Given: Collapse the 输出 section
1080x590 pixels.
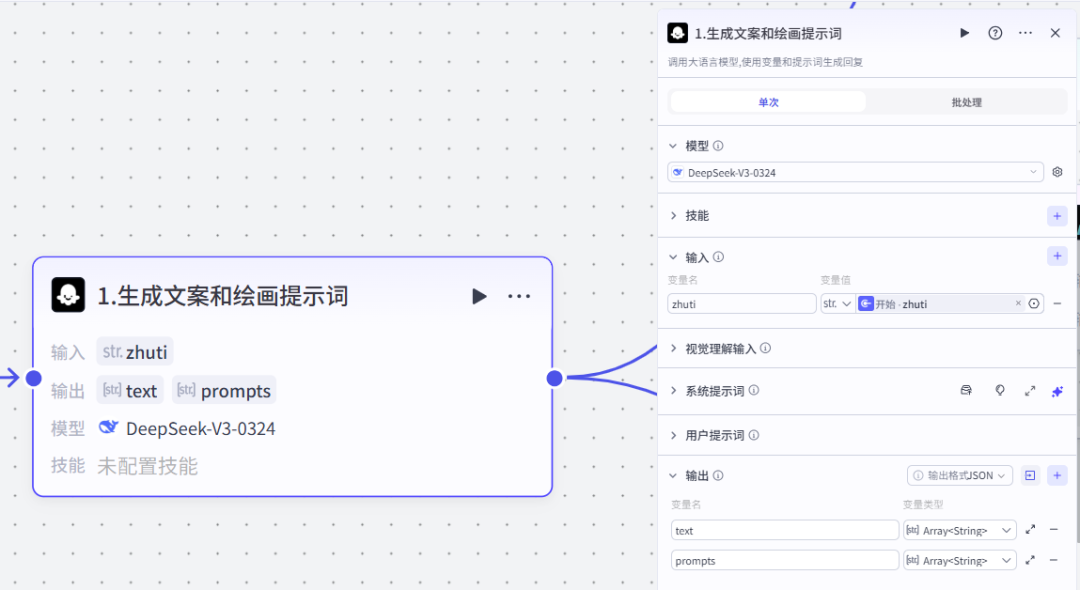Looking at the screenshot, I should coord(673,476).
